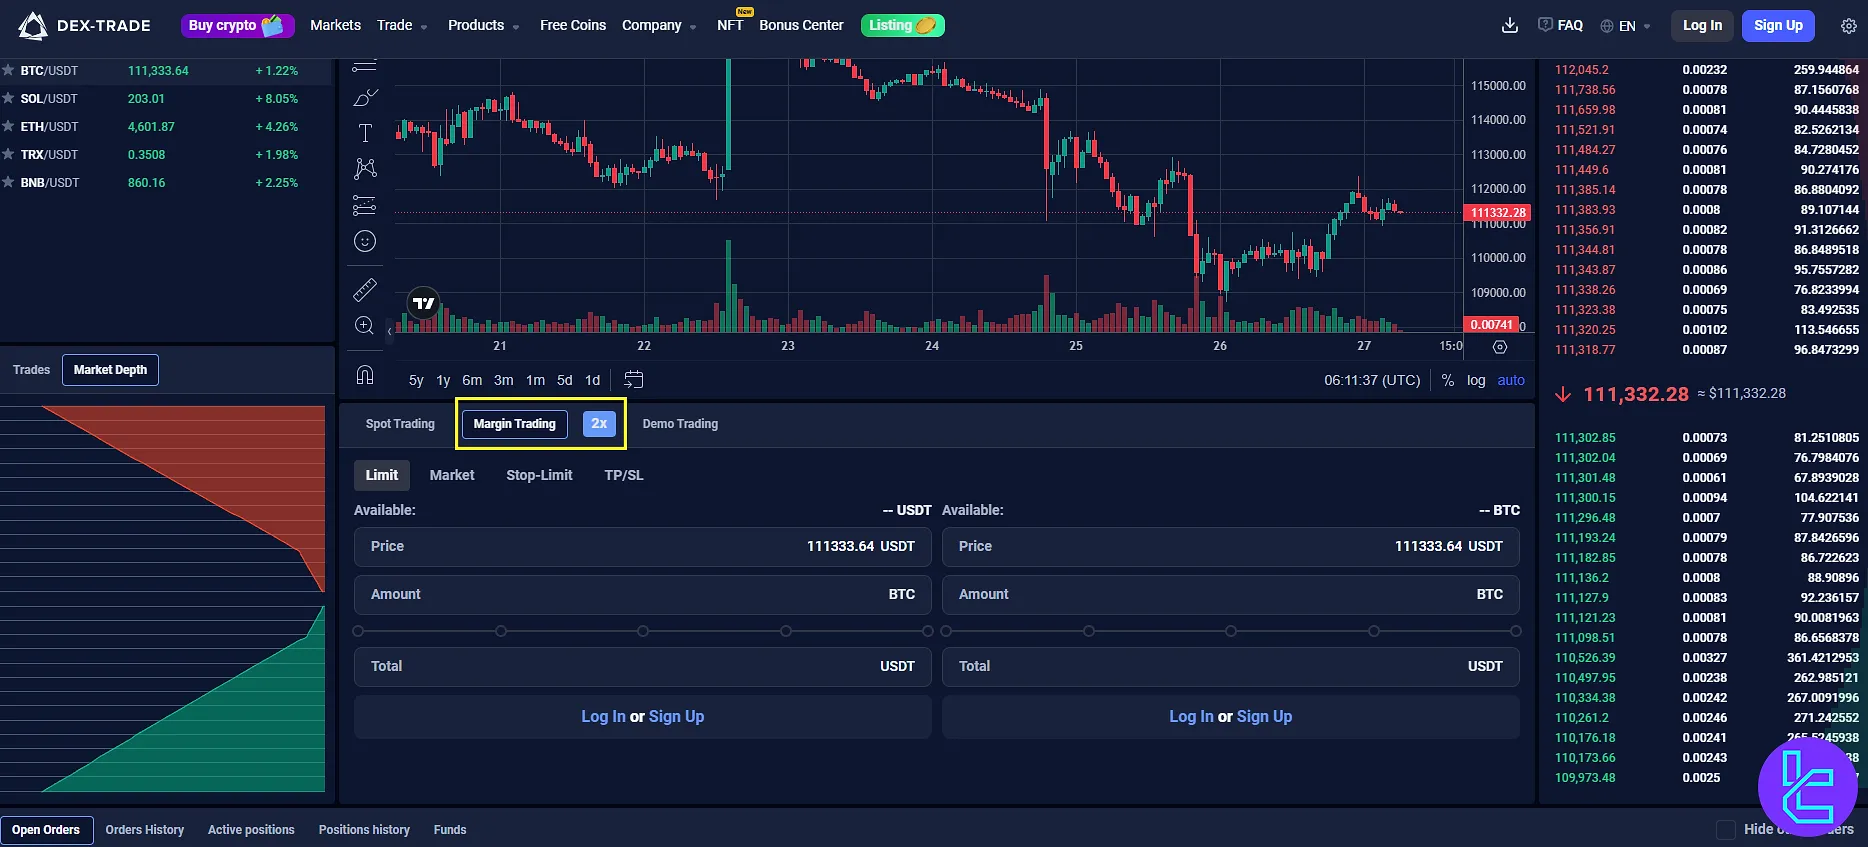The height and width of the screenshot is (847, 1868).
Task: Open the settings gear icon
Action: [x=1849, y=26]
